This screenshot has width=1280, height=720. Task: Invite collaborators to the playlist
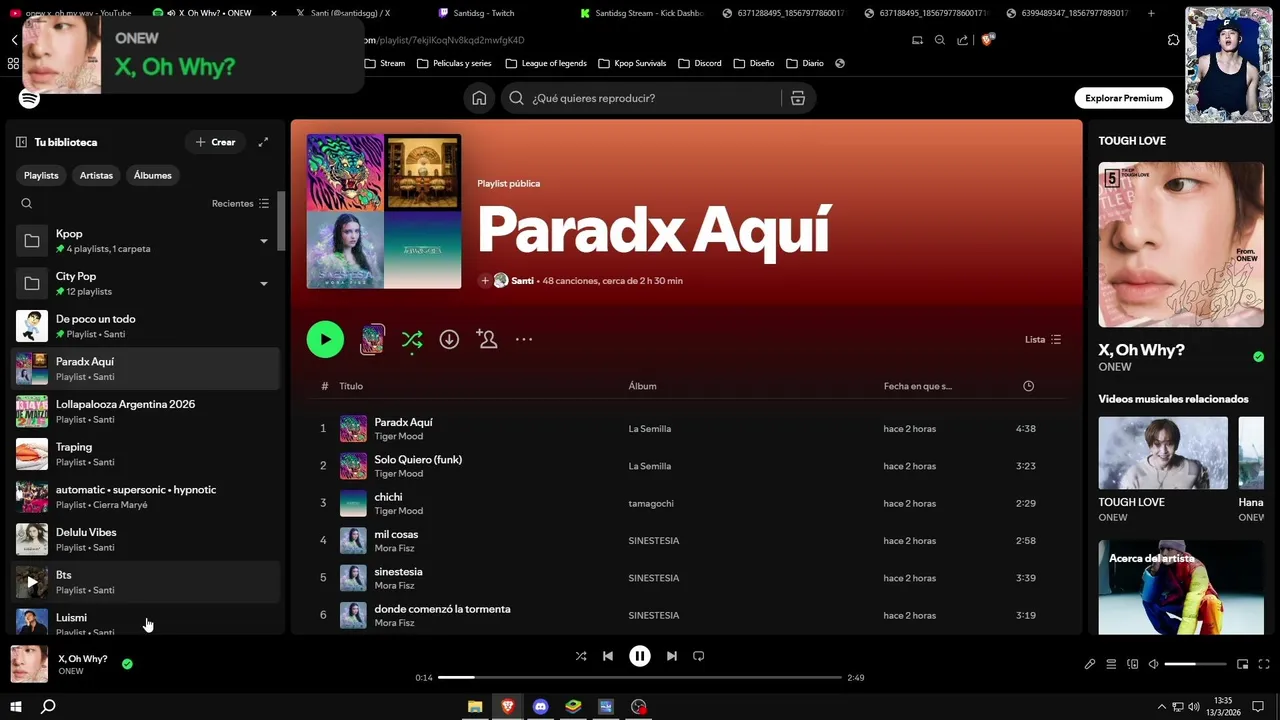click(487, 339)
